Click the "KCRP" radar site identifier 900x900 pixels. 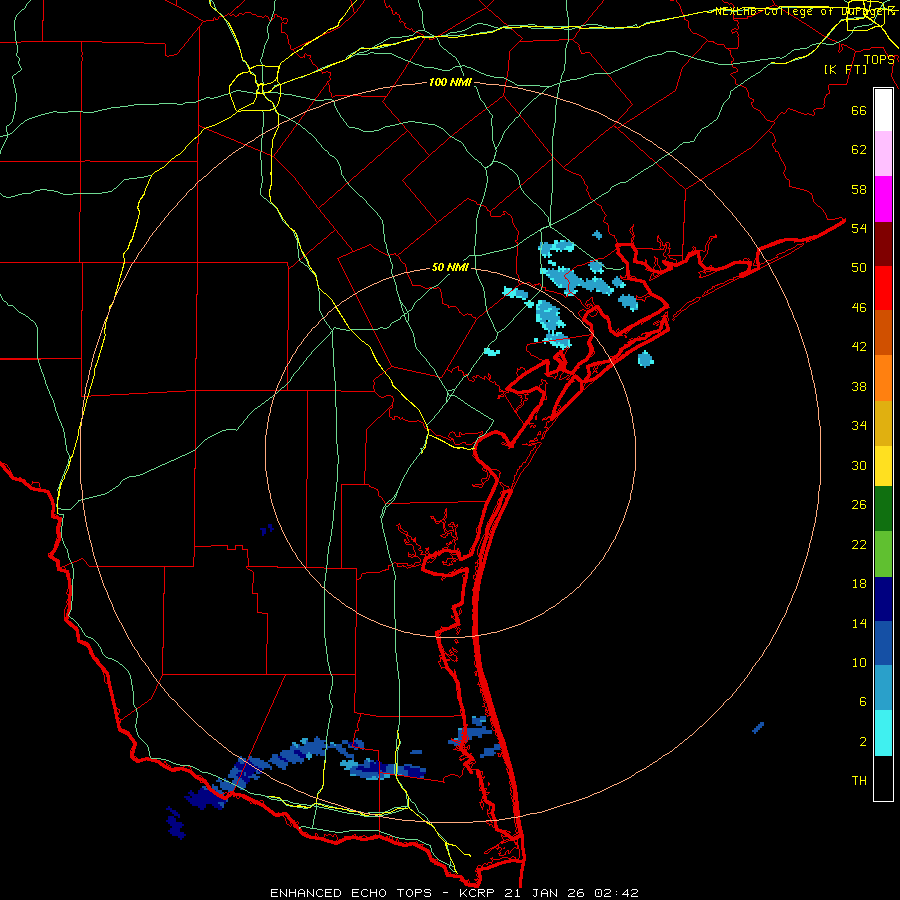[x=478, y=893]
